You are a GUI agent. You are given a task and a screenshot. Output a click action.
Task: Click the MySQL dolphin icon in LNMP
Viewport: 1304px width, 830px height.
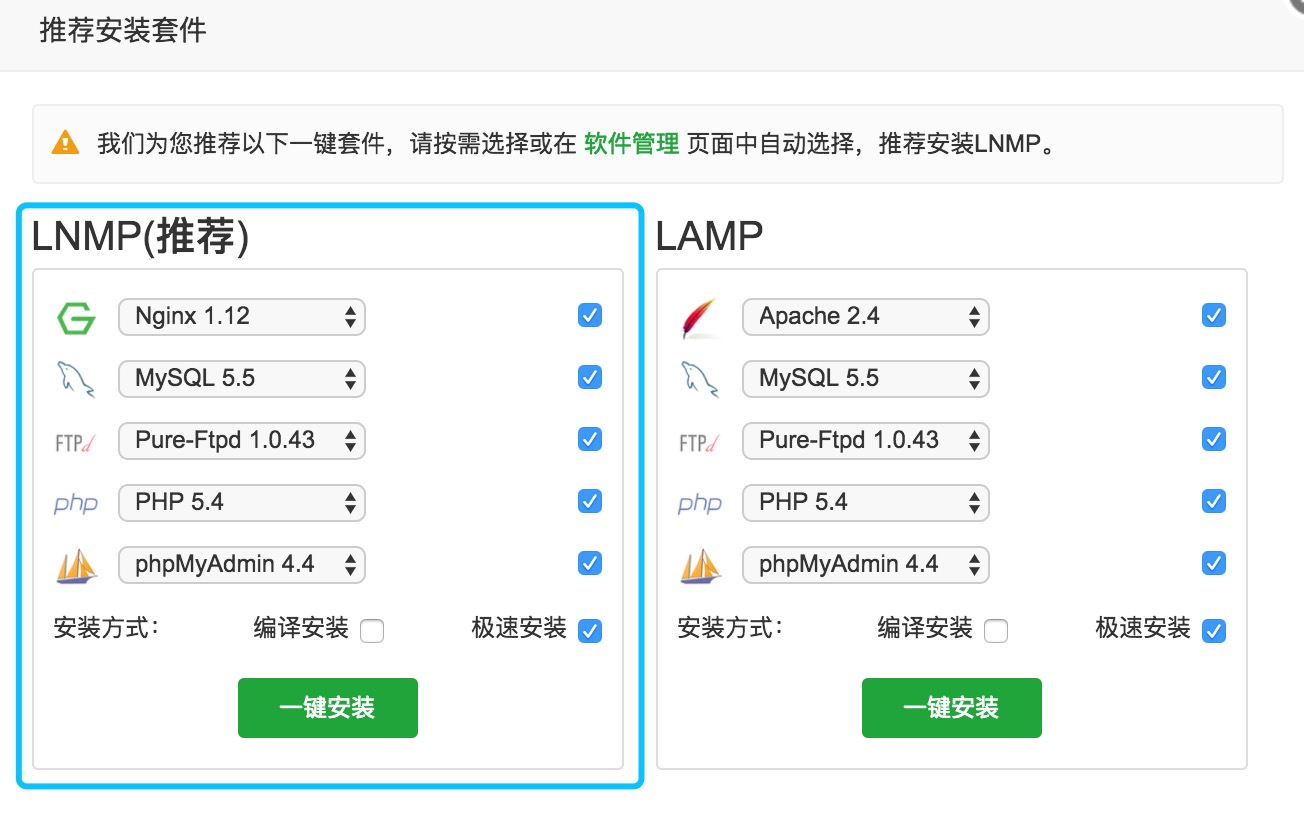coord(76,380)
